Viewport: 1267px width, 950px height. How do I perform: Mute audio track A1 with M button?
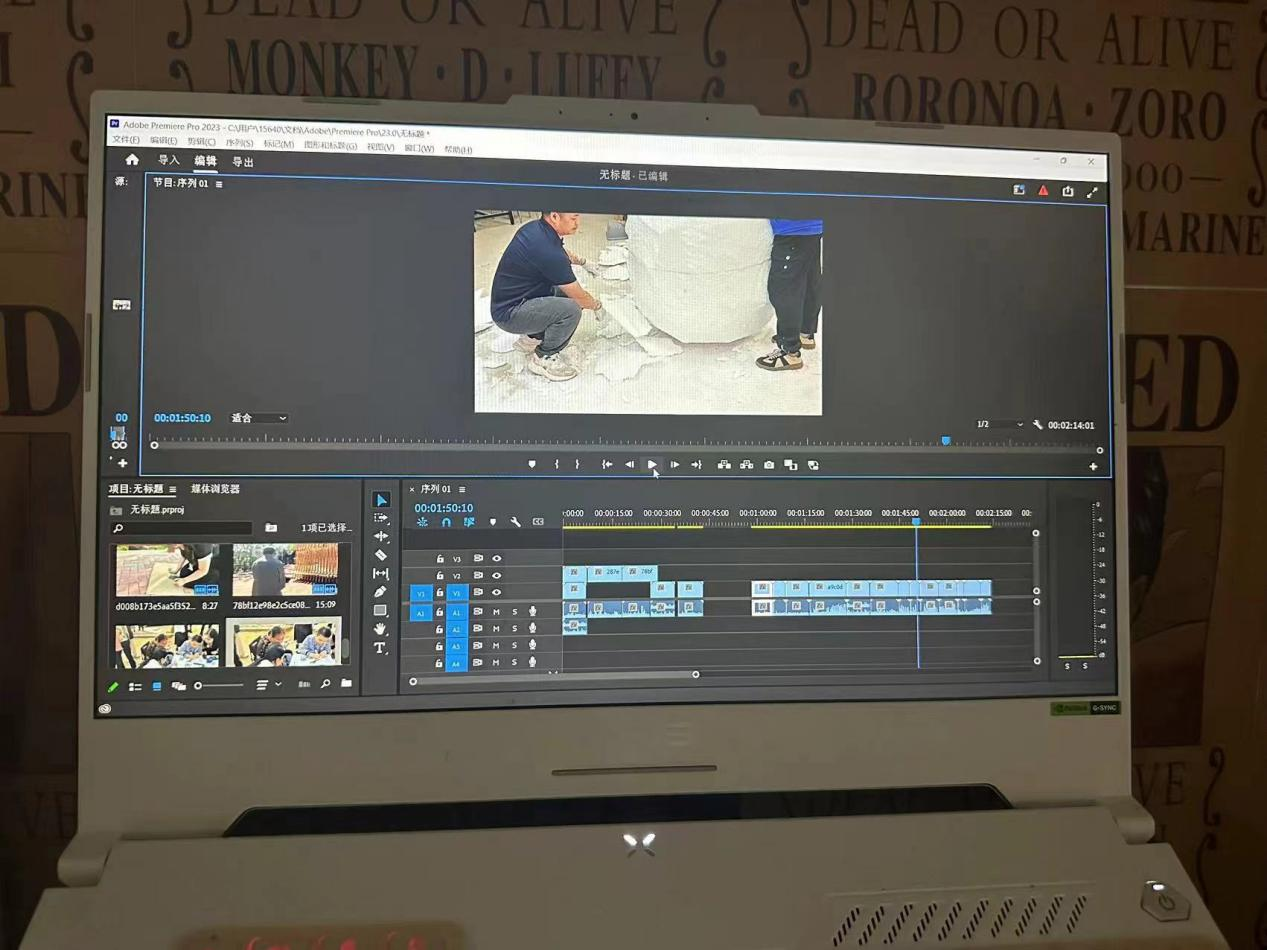[496, 611]
